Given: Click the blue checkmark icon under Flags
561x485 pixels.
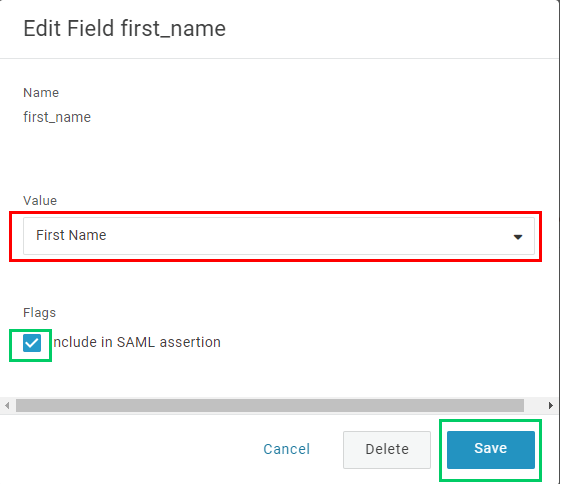Looking at the screenshot, I should click(32, 343).
